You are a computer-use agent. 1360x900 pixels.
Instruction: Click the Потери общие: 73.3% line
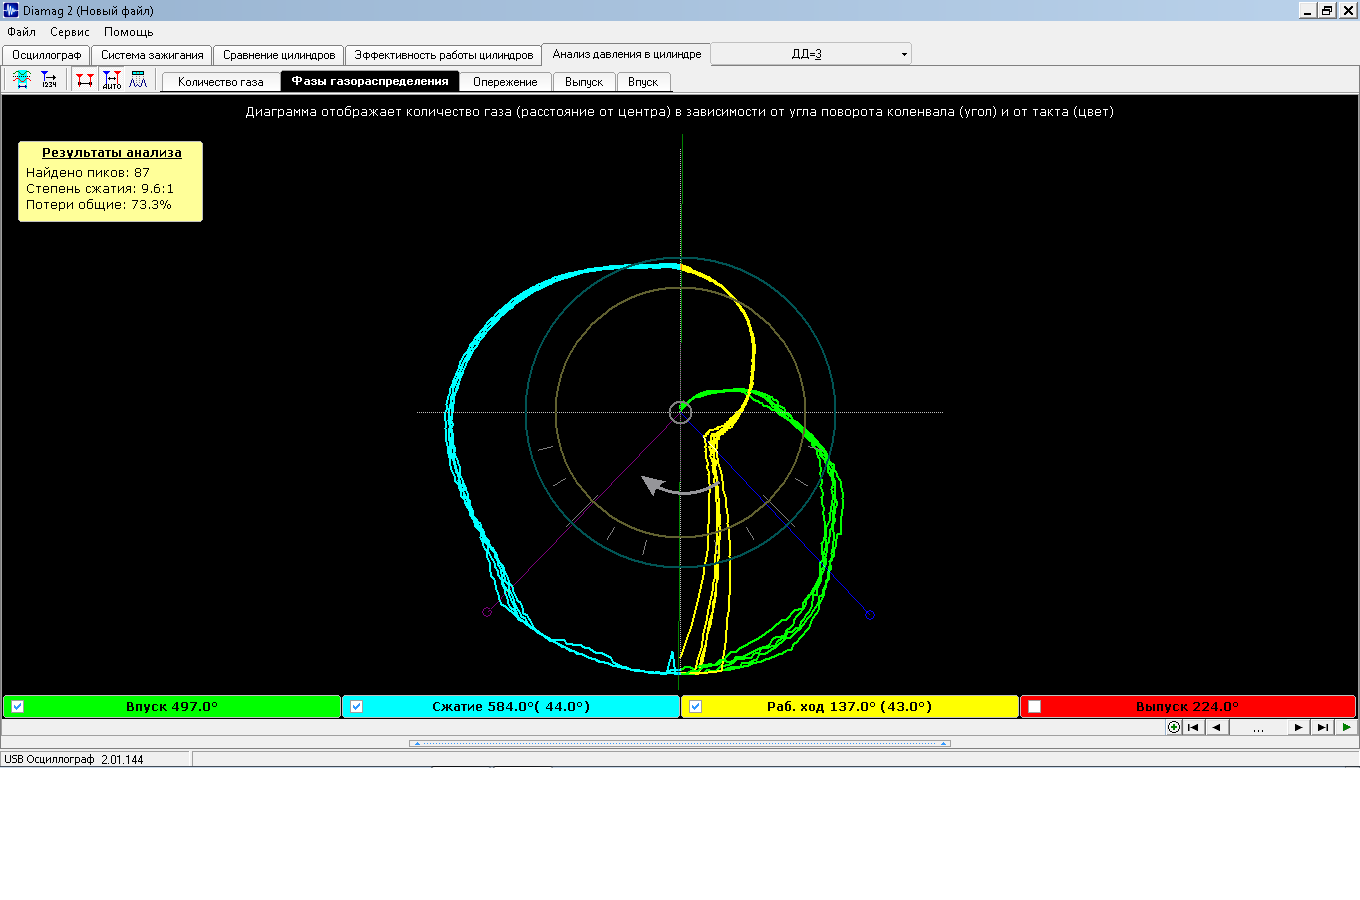[x=99, y=205]
